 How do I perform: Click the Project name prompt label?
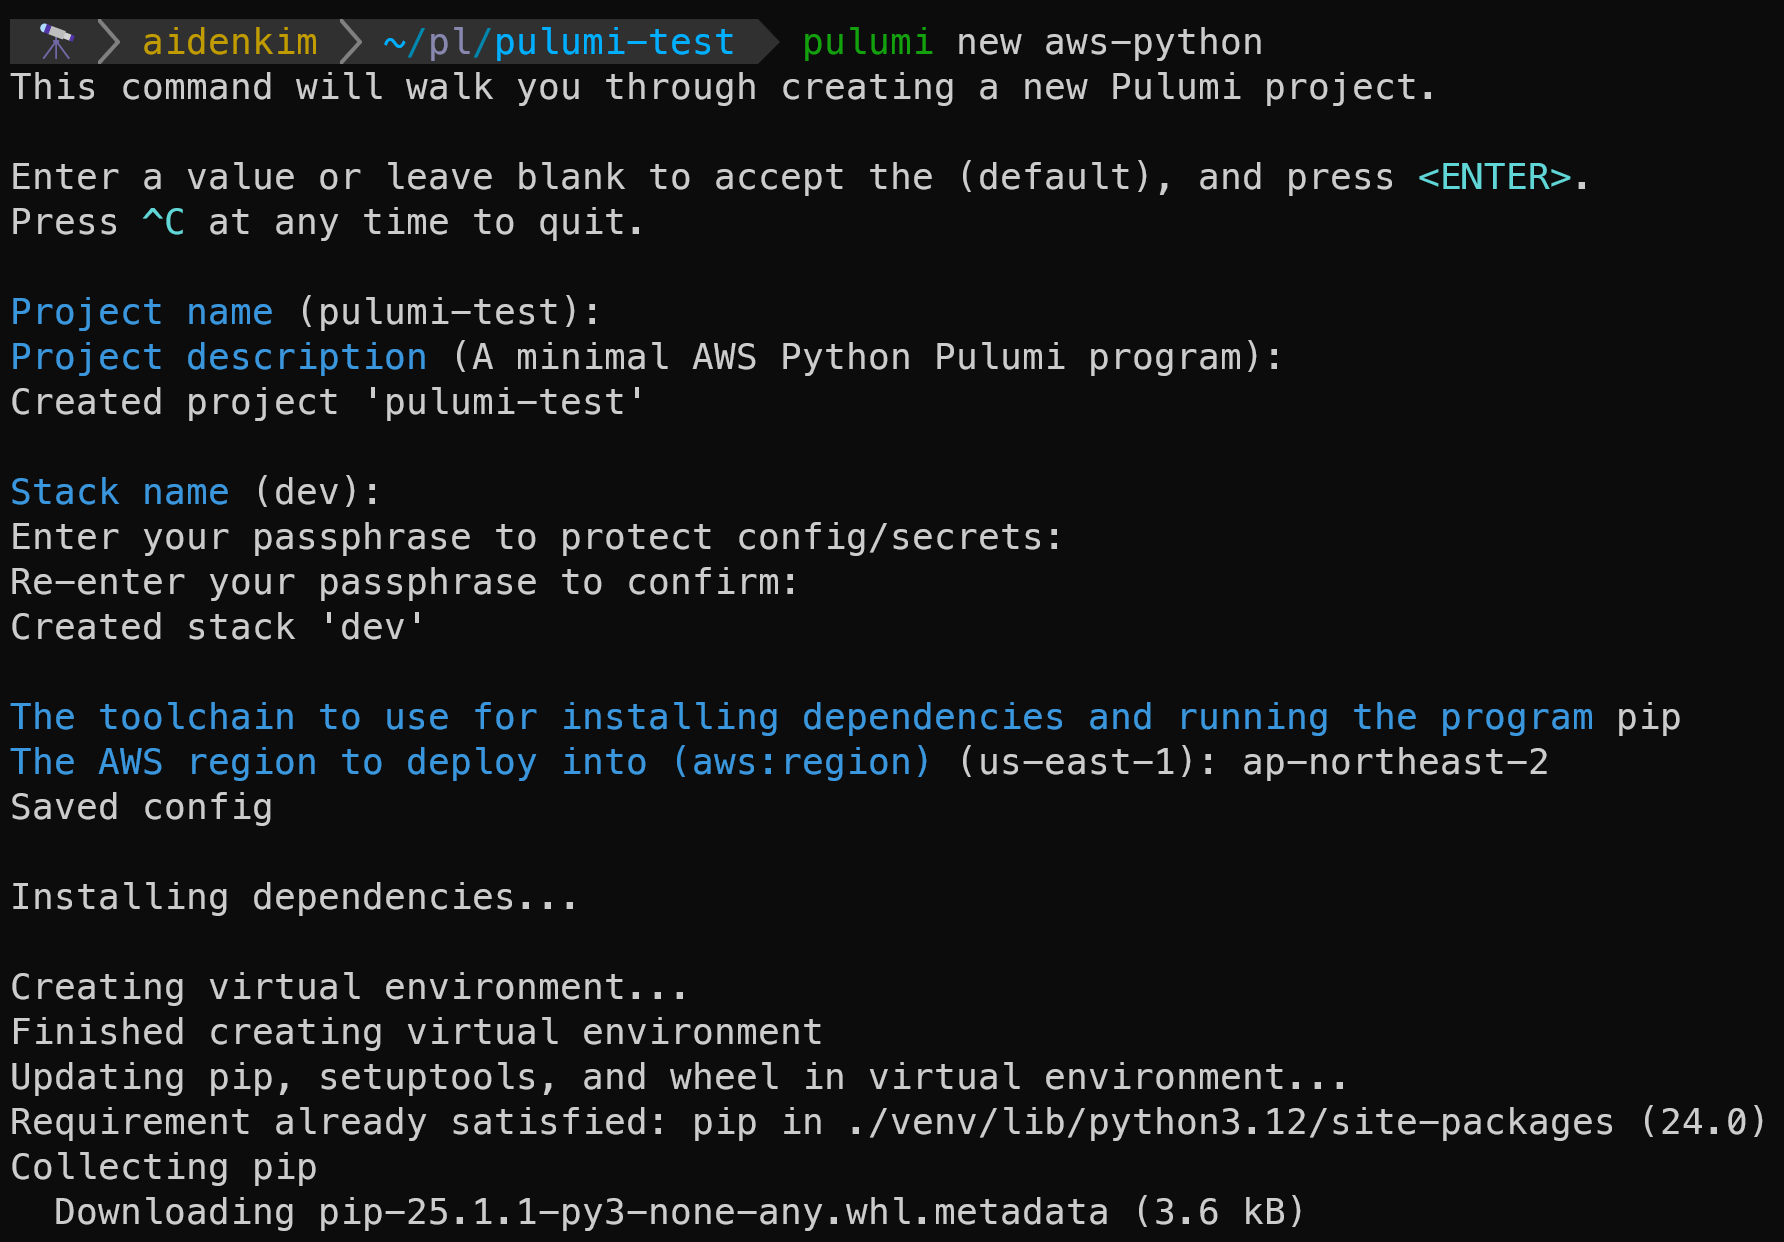coord(142,312)
